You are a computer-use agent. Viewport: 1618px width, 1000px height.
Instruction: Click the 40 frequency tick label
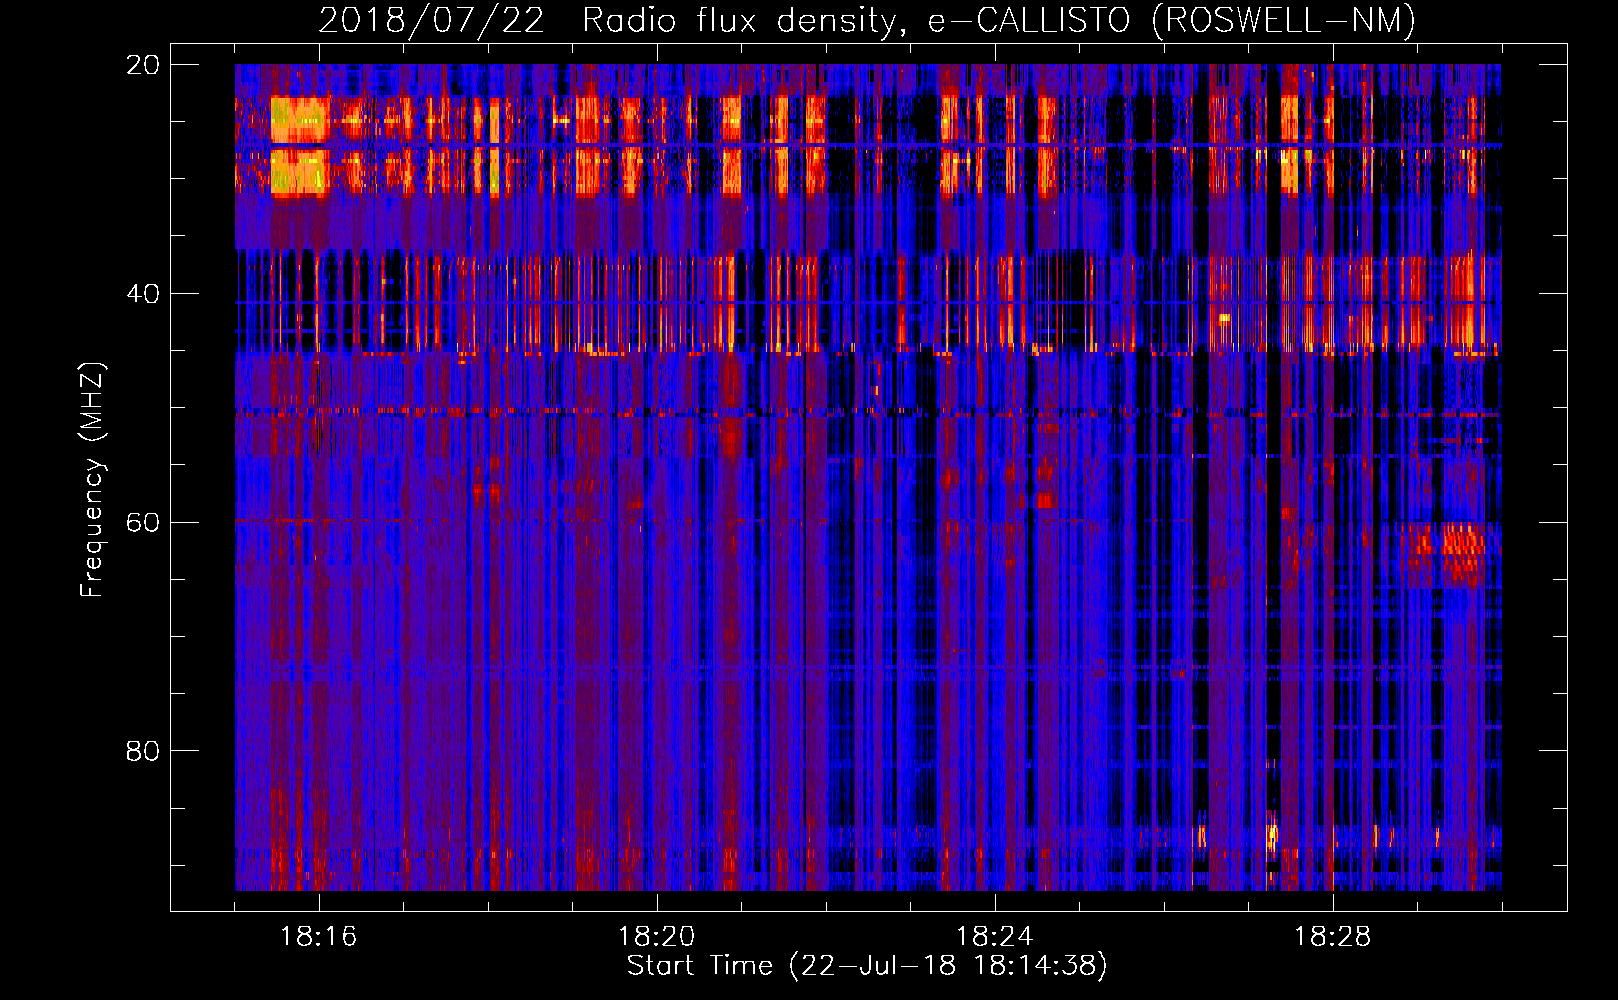(143, 294)
